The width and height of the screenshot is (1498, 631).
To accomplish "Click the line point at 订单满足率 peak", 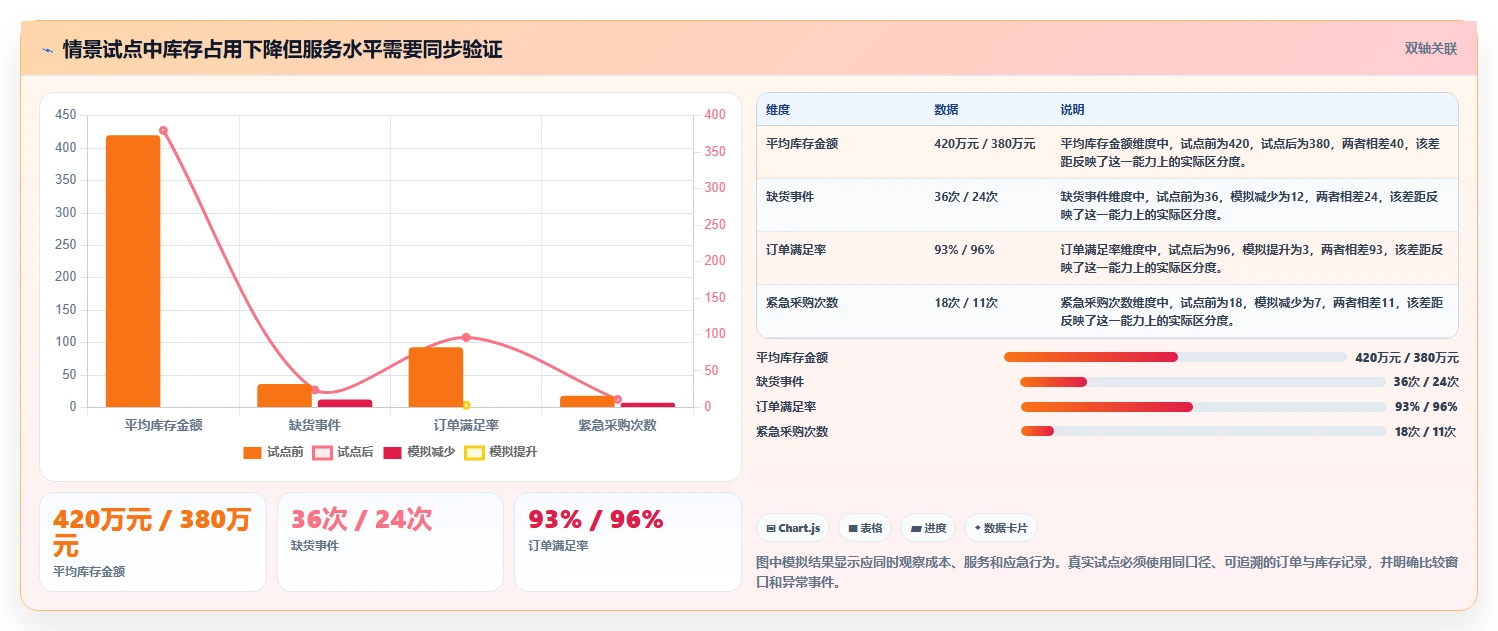I will 466,337.
